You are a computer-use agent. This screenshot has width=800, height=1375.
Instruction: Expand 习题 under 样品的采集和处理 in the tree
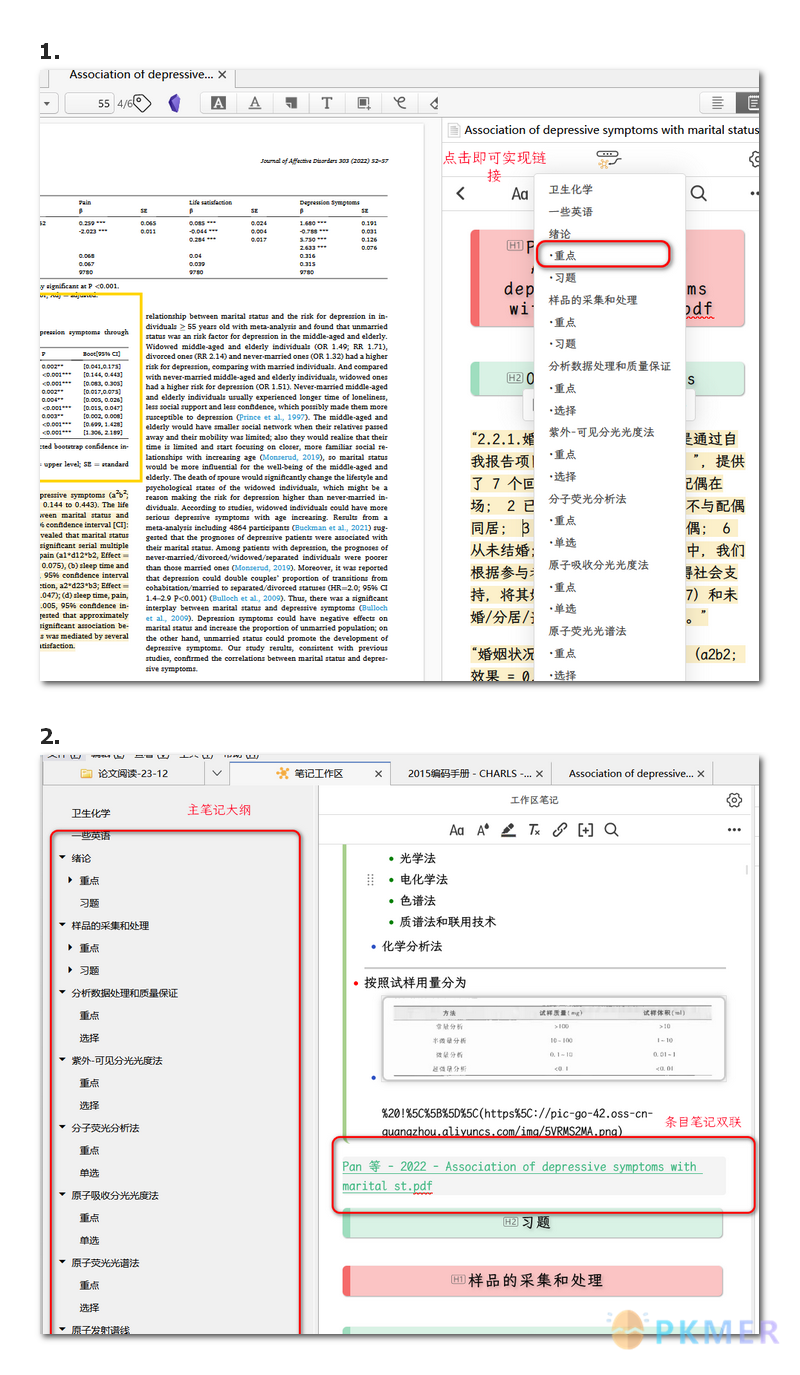pyautogui.click(x=71, y=971)
